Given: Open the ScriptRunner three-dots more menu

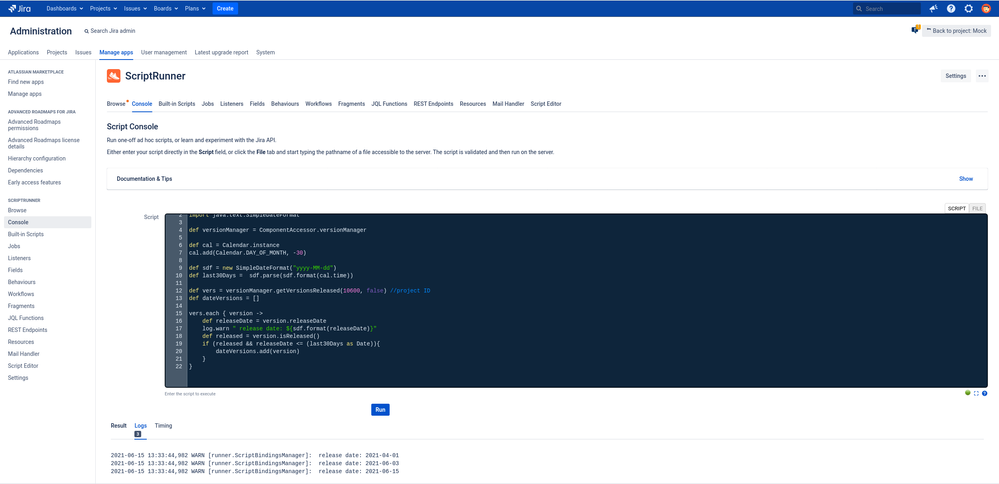Looking at the screenshot, I should 982,76.
